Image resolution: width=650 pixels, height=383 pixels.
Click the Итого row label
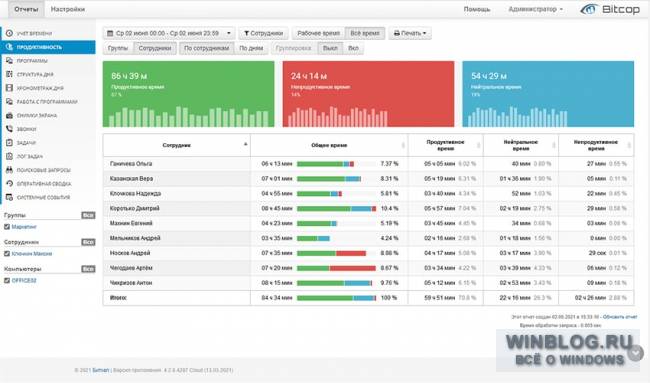[118, 298]
